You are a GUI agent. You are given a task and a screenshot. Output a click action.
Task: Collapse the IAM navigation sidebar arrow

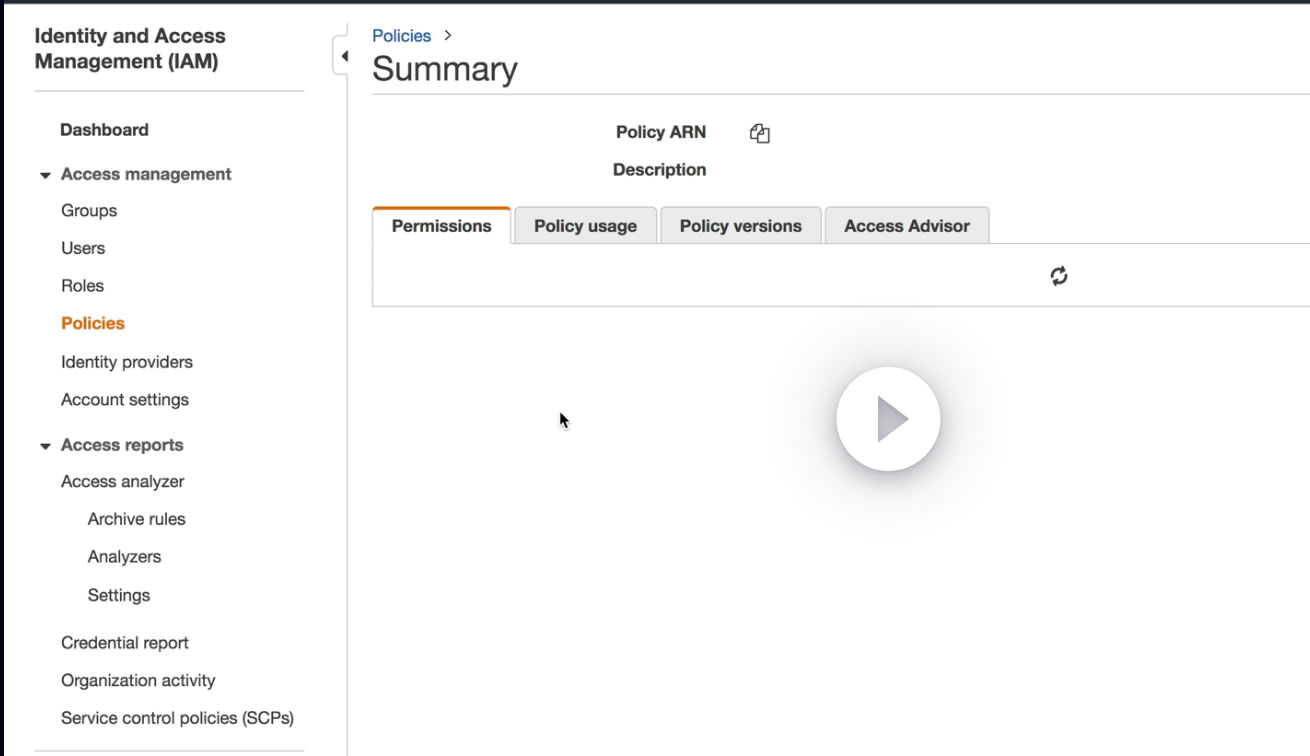pyautogui.click(x=344, y=56)
